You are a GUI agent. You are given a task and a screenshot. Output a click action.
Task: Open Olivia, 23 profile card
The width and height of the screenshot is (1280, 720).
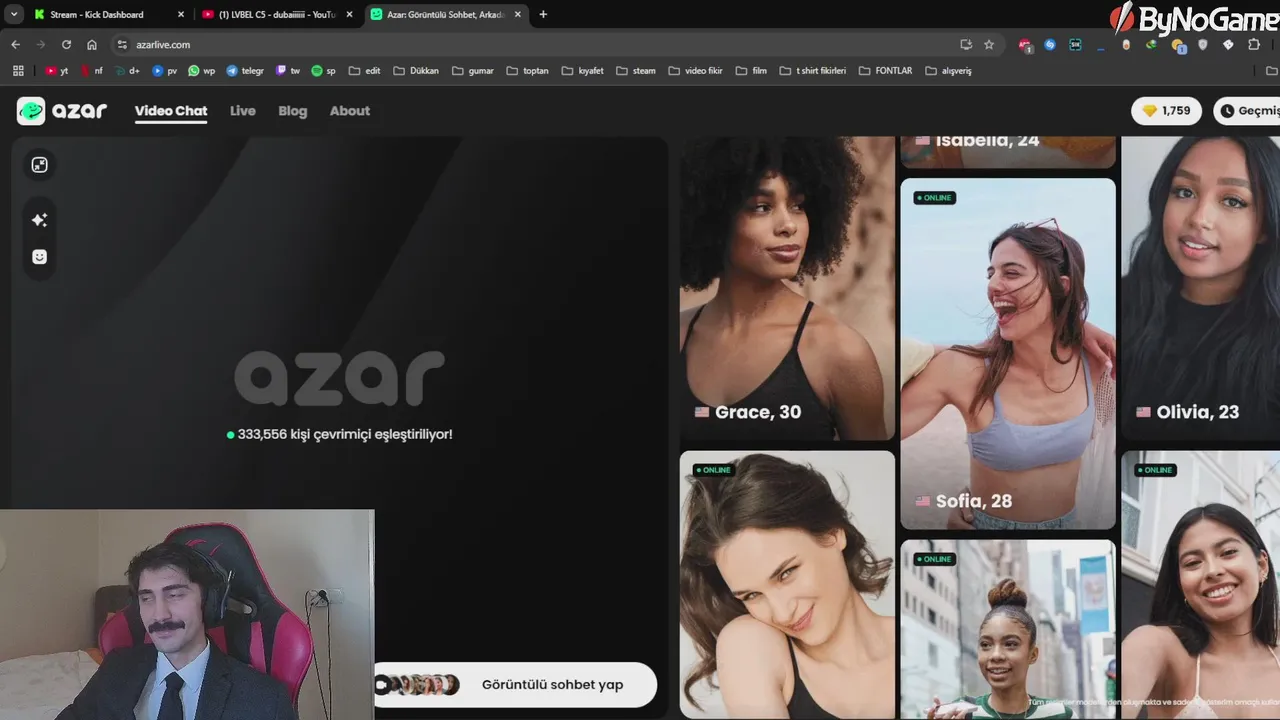tap(1200, 288)
